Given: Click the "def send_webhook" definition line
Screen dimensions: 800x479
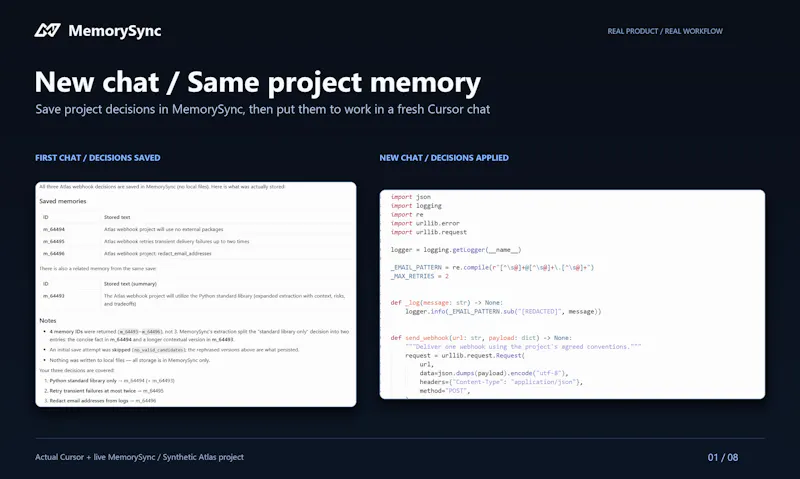Looking at the screenshot, I should coord(481,338).
